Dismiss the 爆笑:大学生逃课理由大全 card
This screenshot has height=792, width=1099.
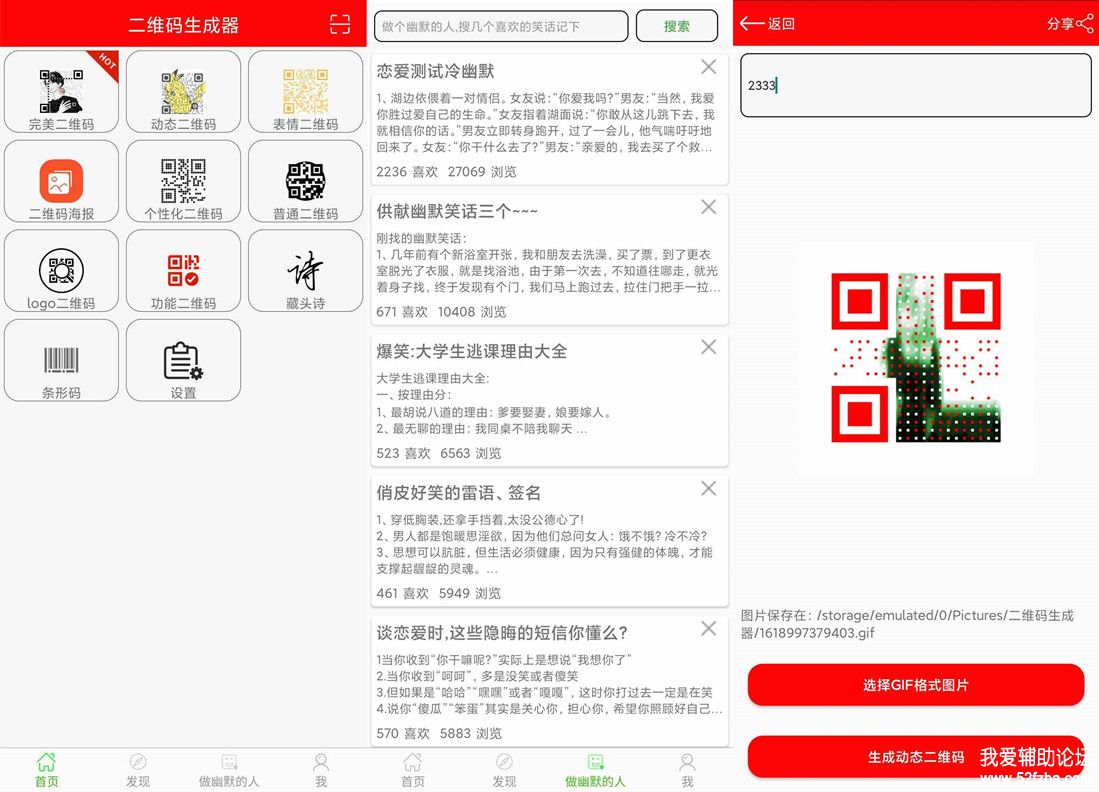coord(709,347)
